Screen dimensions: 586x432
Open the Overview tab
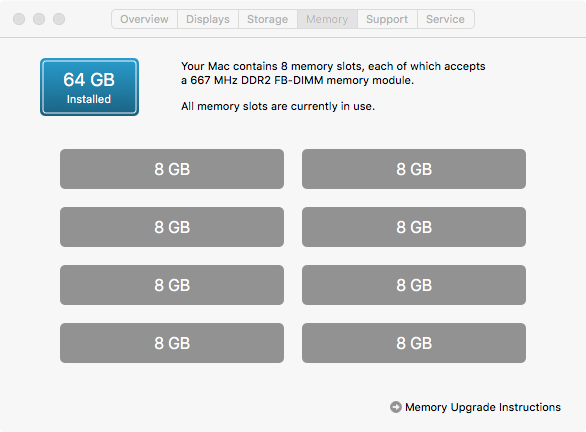coord(144,19)
